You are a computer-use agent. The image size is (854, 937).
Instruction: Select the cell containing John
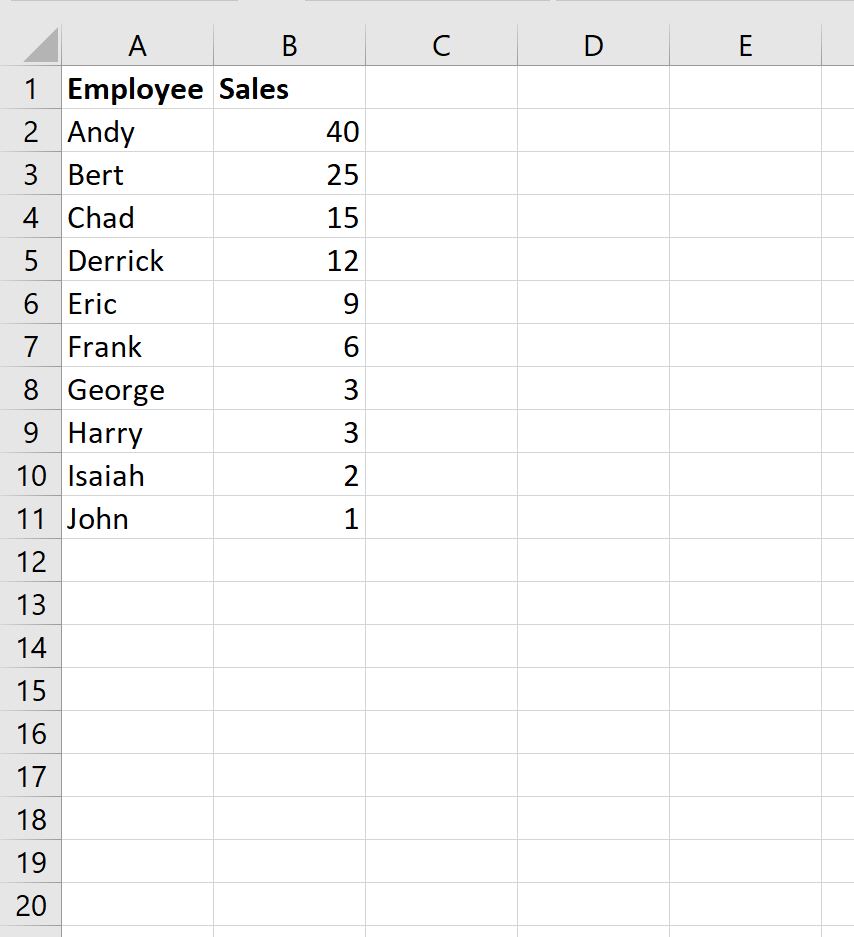(x=137, y=518)
